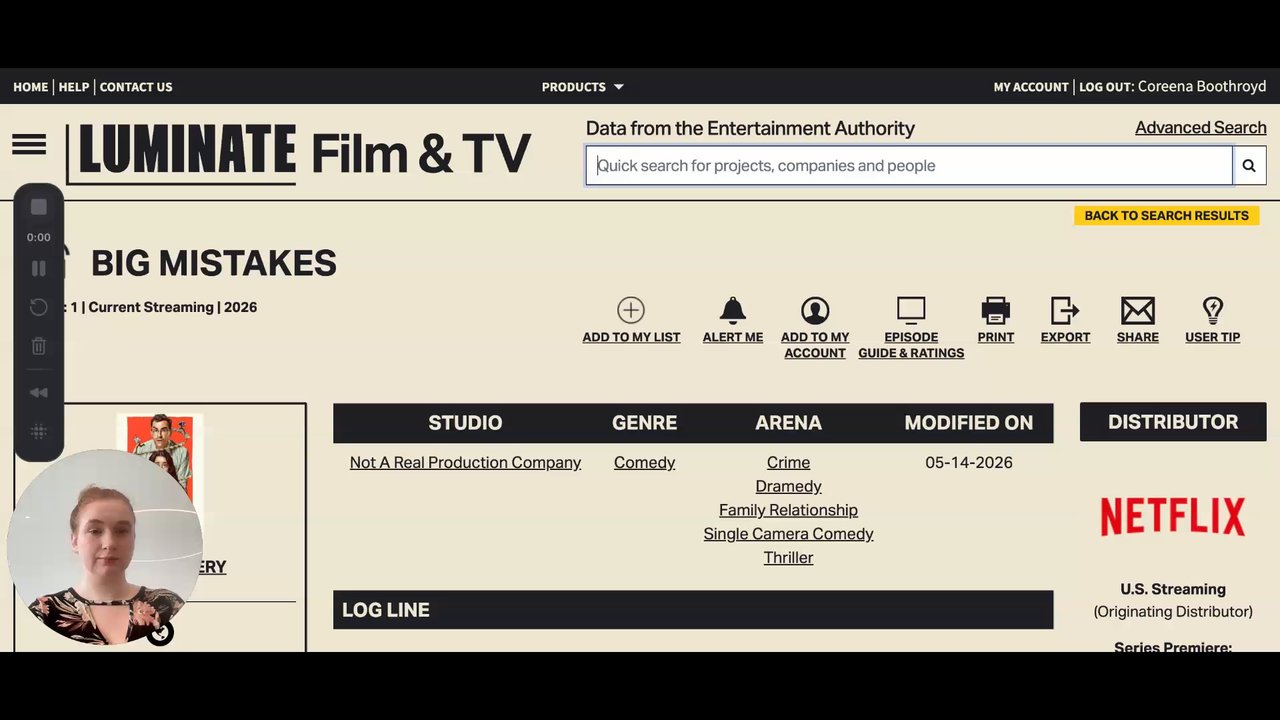Delete the recording via trash icon

pos(39,346)
